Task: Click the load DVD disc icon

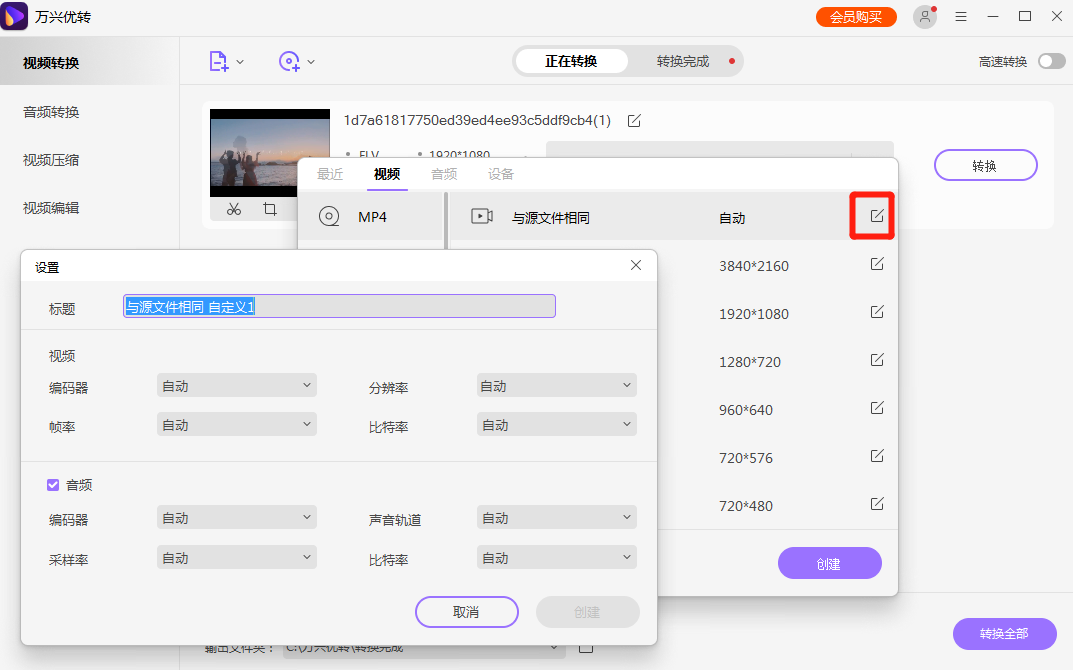Action: (x=289, y=61)
